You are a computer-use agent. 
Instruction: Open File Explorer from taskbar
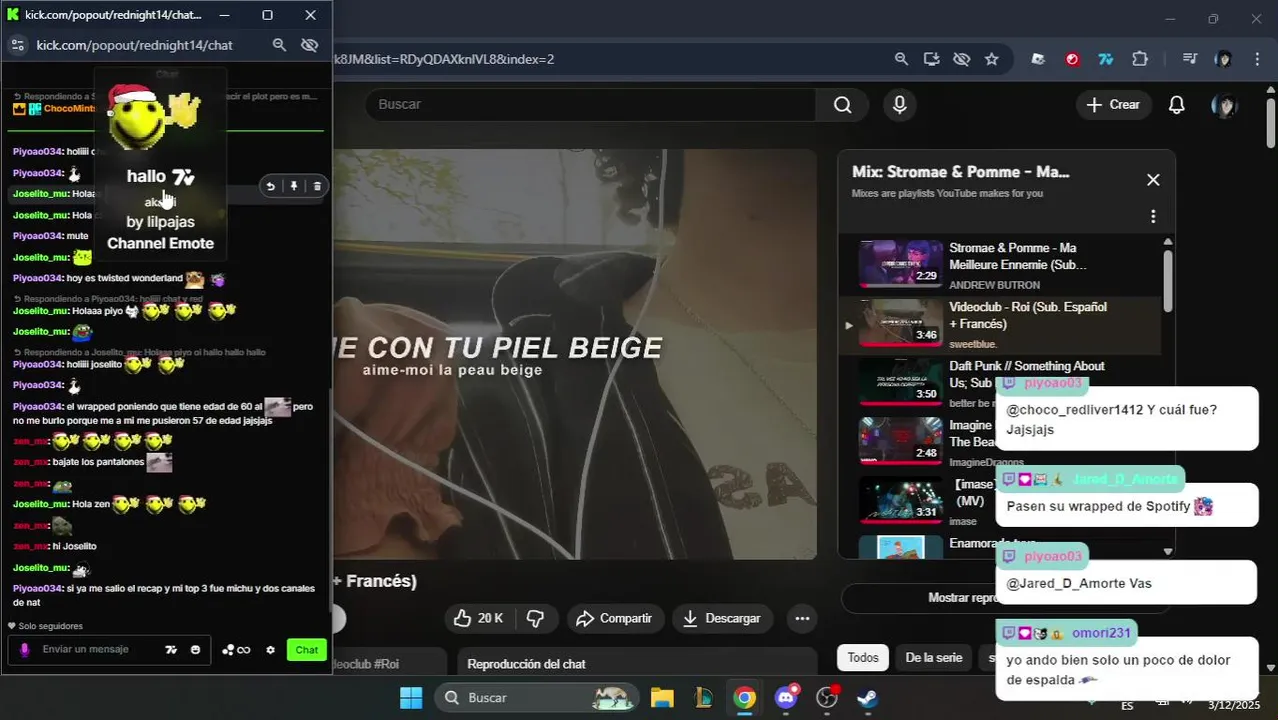coord(662,698)
